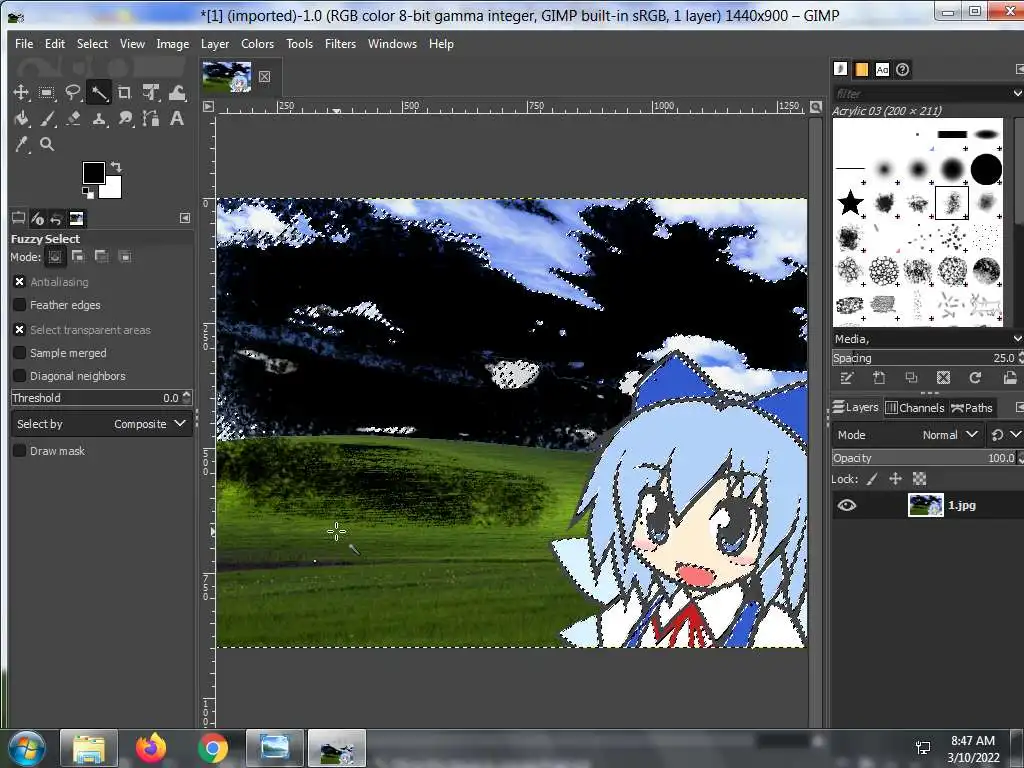The height and width of the screenshot is (768, 1024).
Task: Select the Free Select lasso tool
Action: click(72, 92)
